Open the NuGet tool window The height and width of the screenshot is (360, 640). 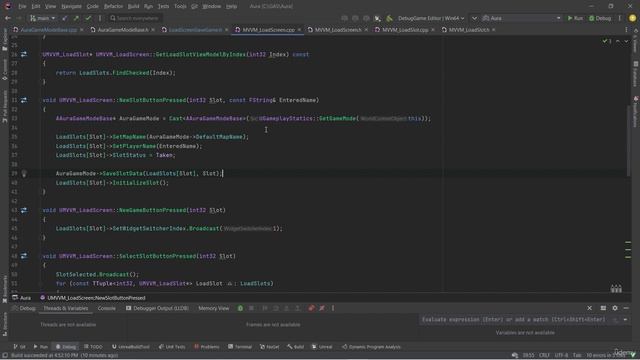pyautogui.click(x=269, y=347)
